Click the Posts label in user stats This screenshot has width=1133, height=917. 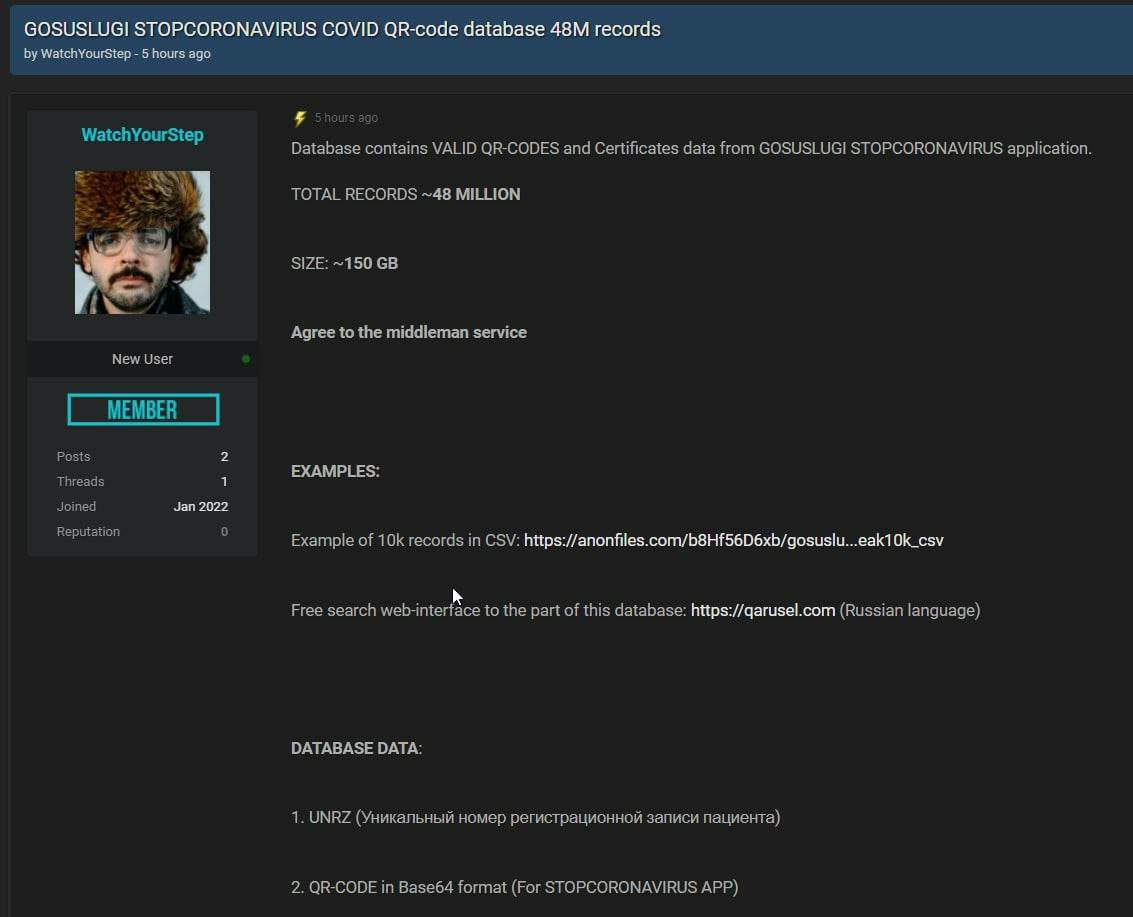click(74, 457)
